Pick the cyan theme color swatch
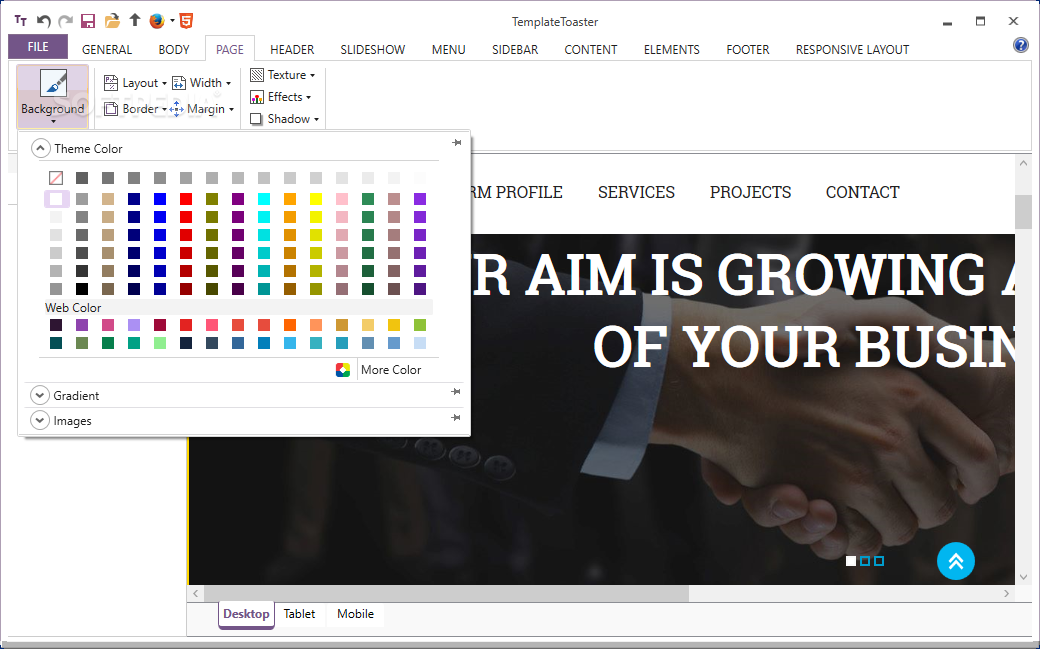 (264, 199)
